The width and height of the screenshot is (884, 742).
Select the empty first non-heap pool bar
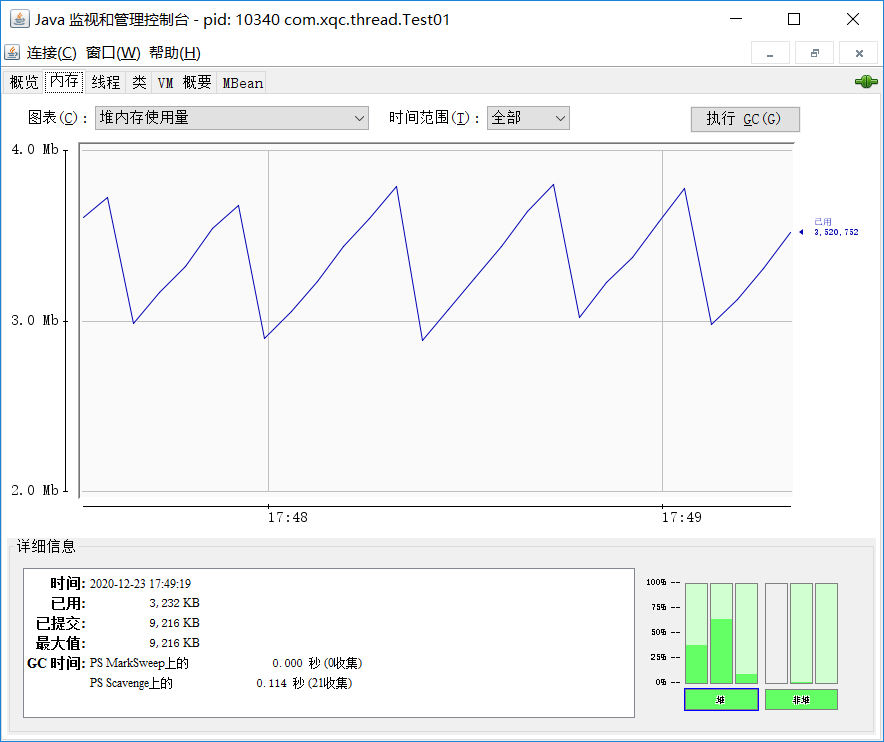click(x=776, y=633)
